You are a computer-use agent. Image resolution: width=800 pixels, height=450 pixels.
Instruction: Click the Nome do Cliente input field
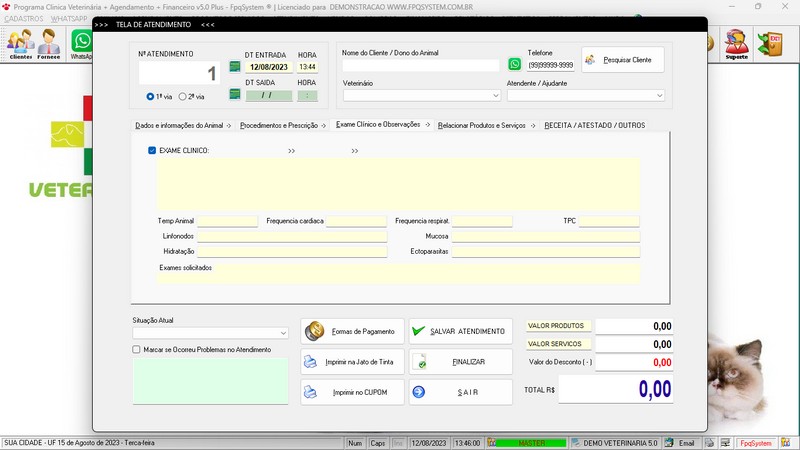click(420, 65)
